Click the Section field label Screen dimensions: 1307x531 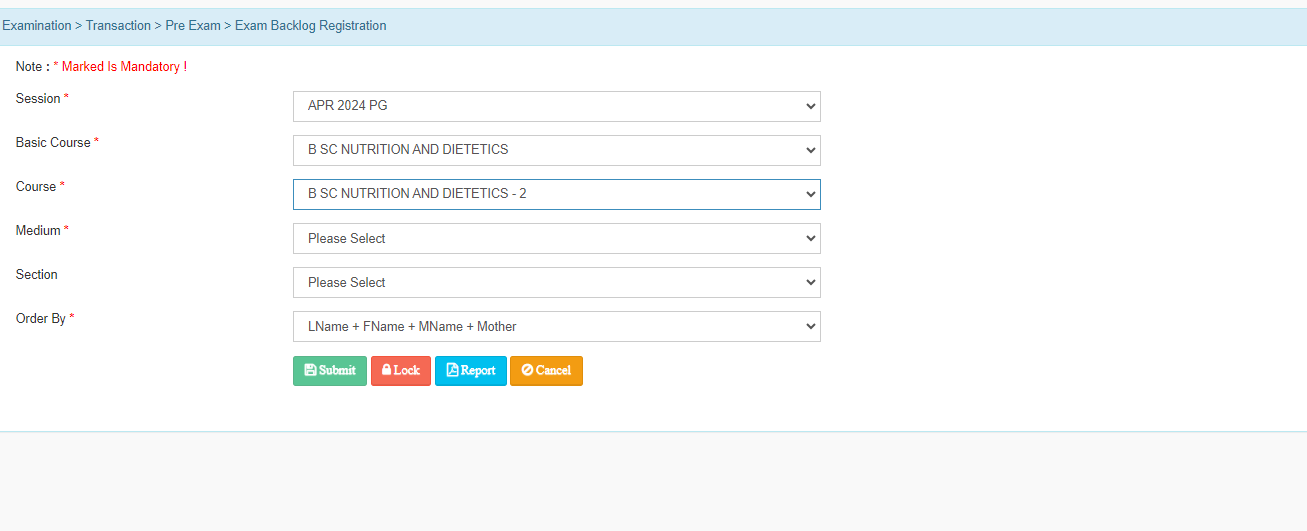click(37, 275)
